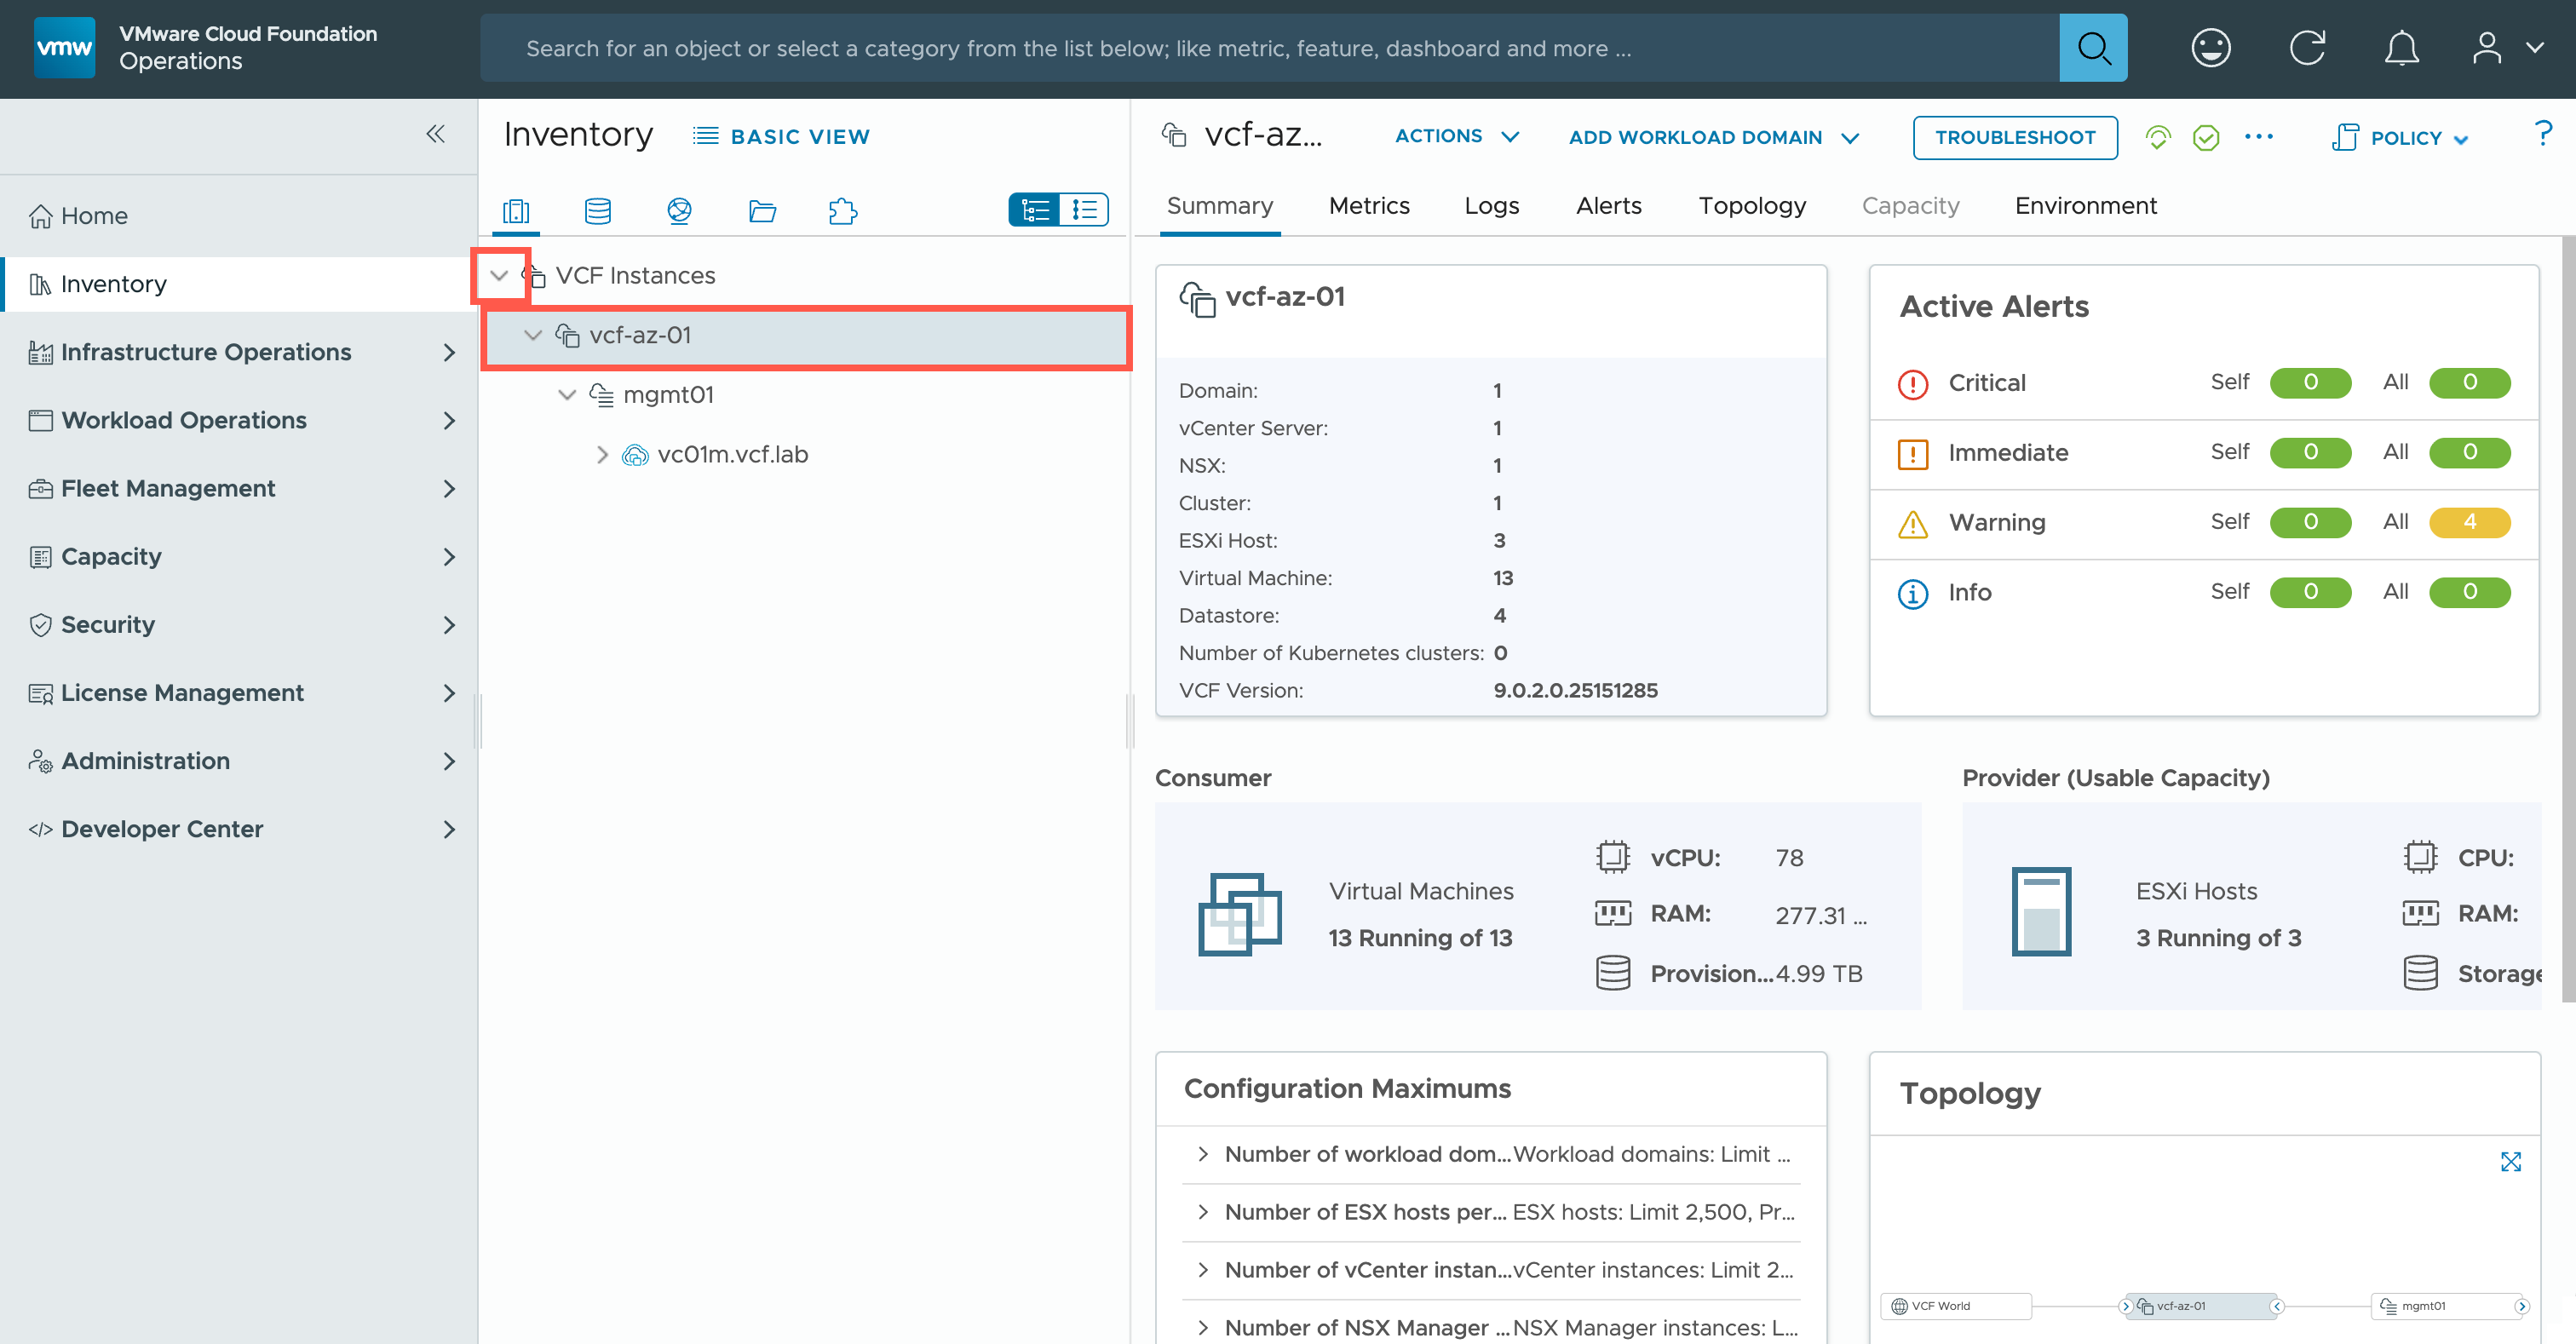Collapse the left navigation with double-chevron

[x=435, y=134]
